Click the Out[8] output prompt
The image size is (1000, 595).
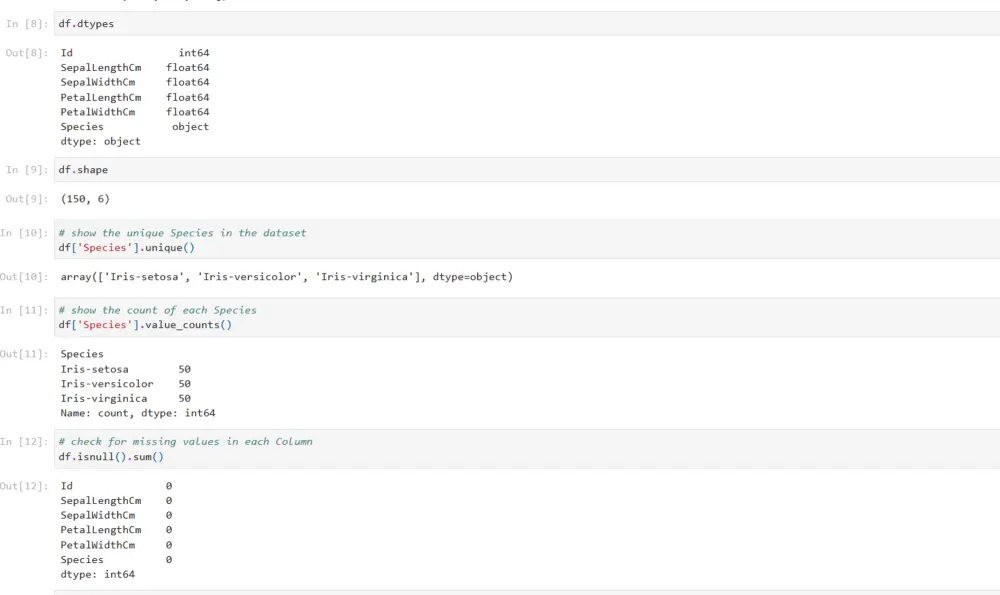26,53
